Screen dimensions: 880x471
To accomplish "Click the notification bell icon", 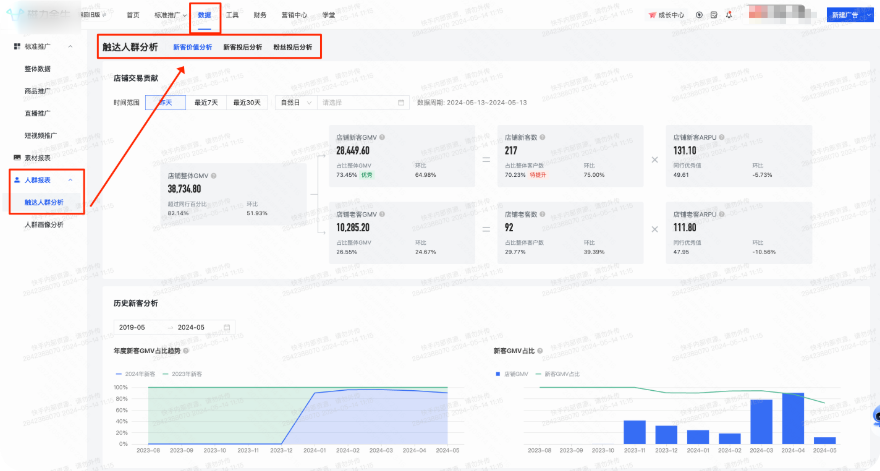I will tap(728, 15).
